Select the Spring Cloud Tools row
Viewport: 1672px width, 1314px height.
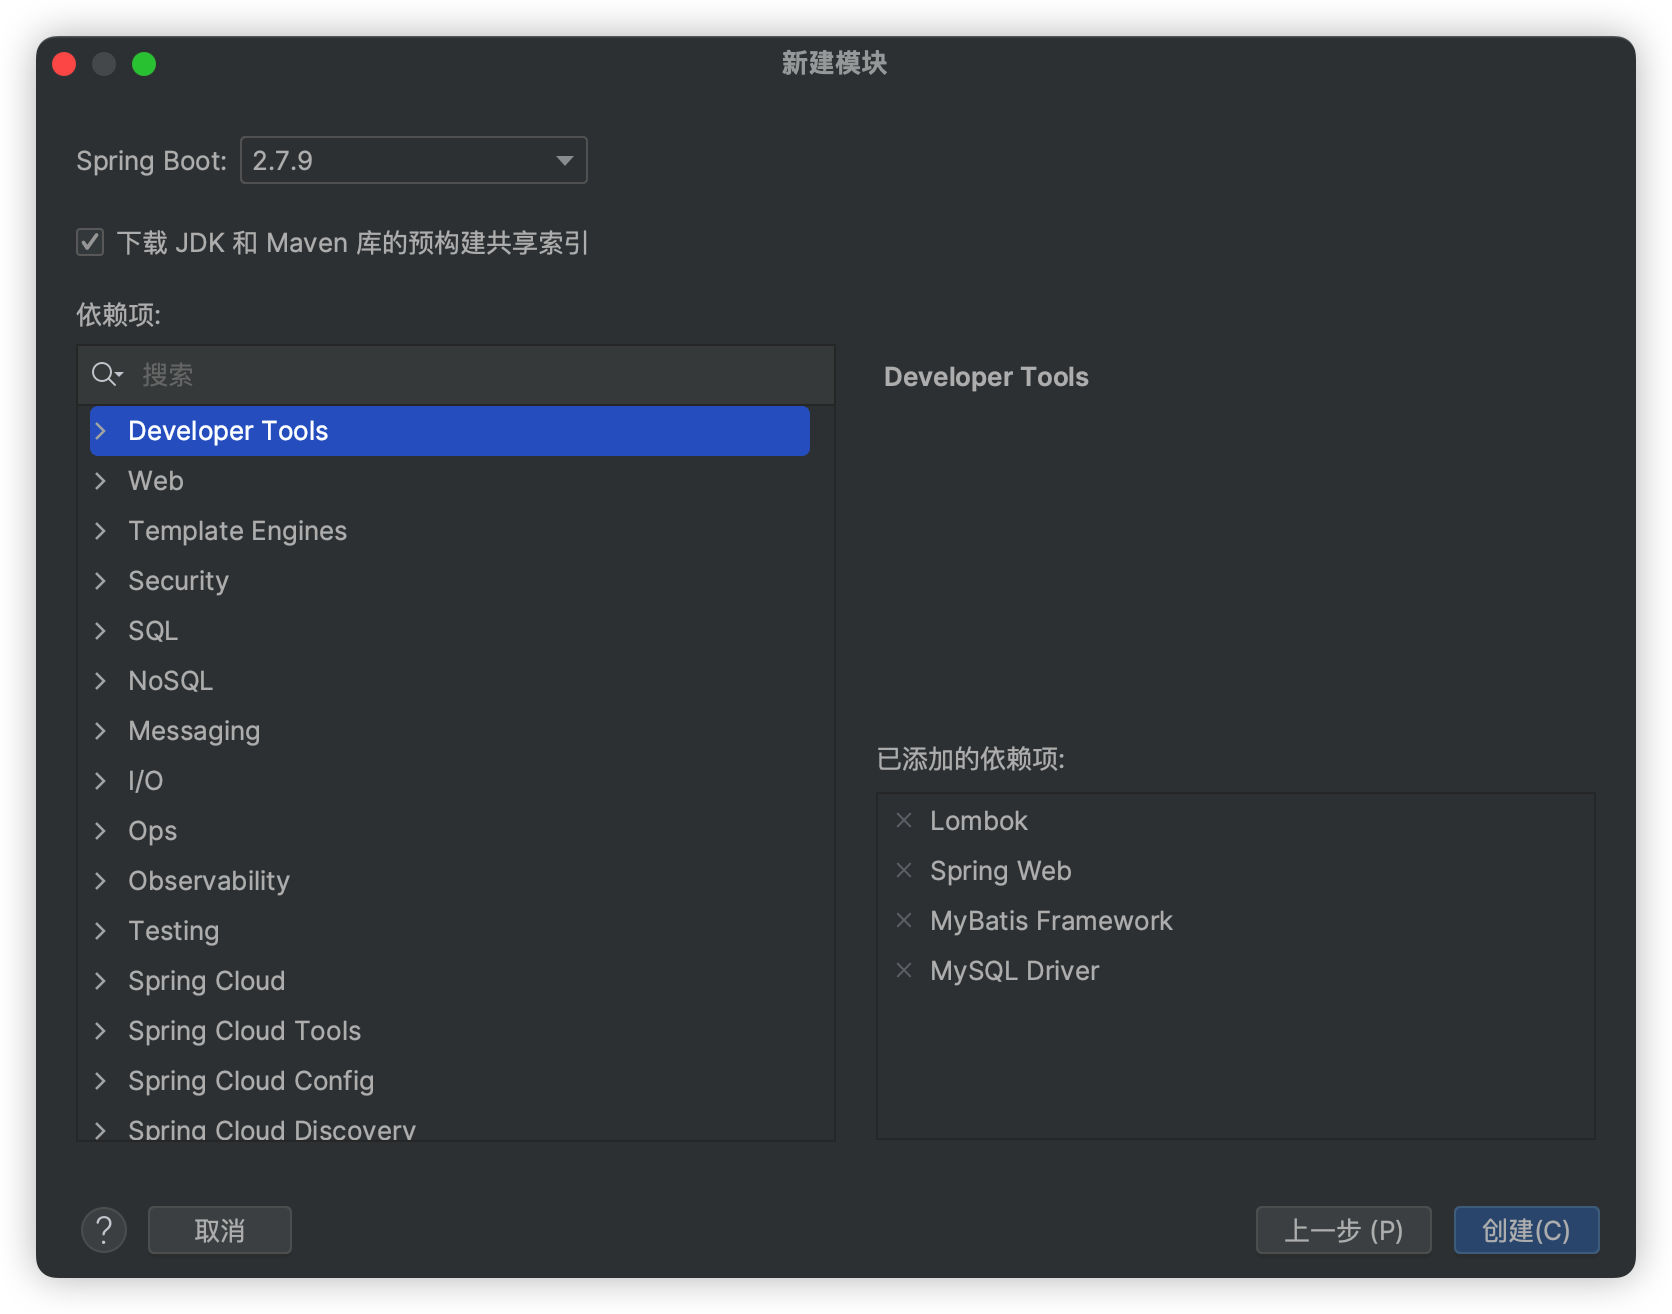coord(450,1031)
